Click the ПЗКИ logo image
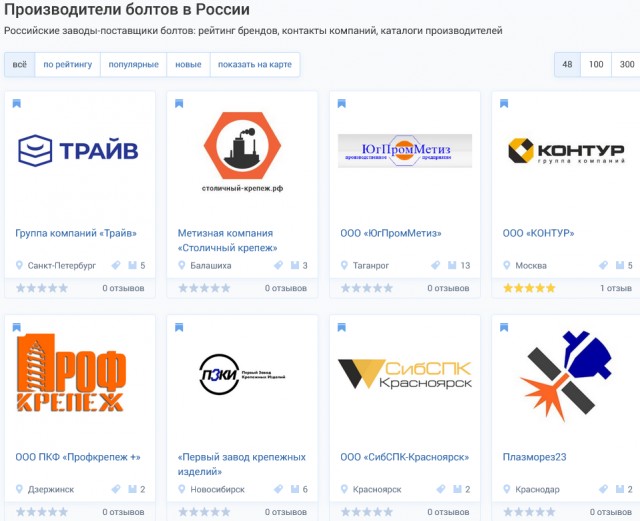Screen dimensions: 640x521 click(242, 374)
